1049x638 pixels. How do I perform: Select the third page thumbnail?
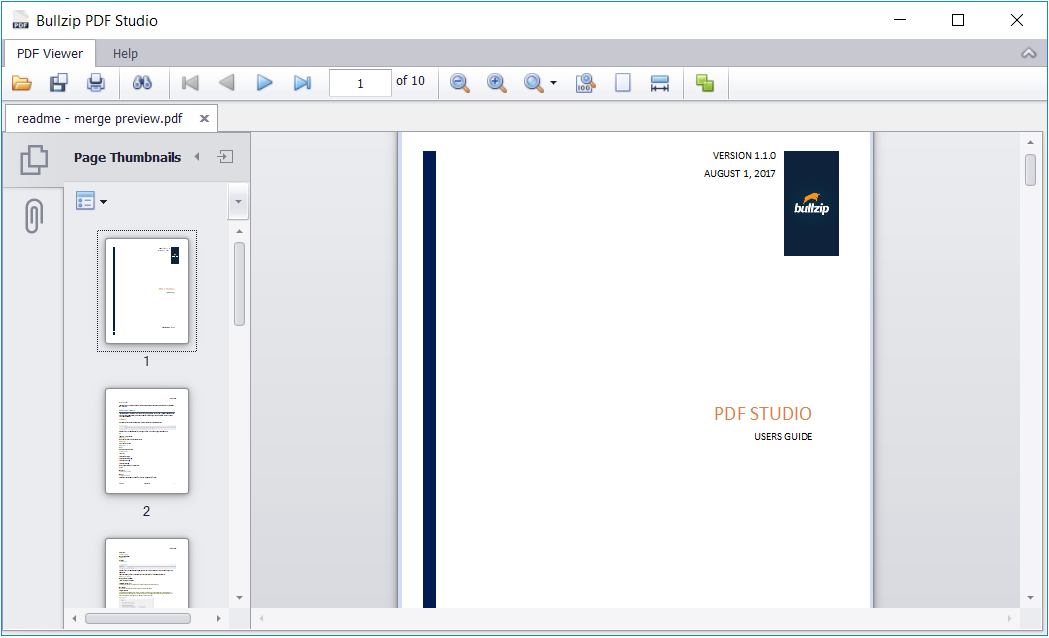pos(147,573)
